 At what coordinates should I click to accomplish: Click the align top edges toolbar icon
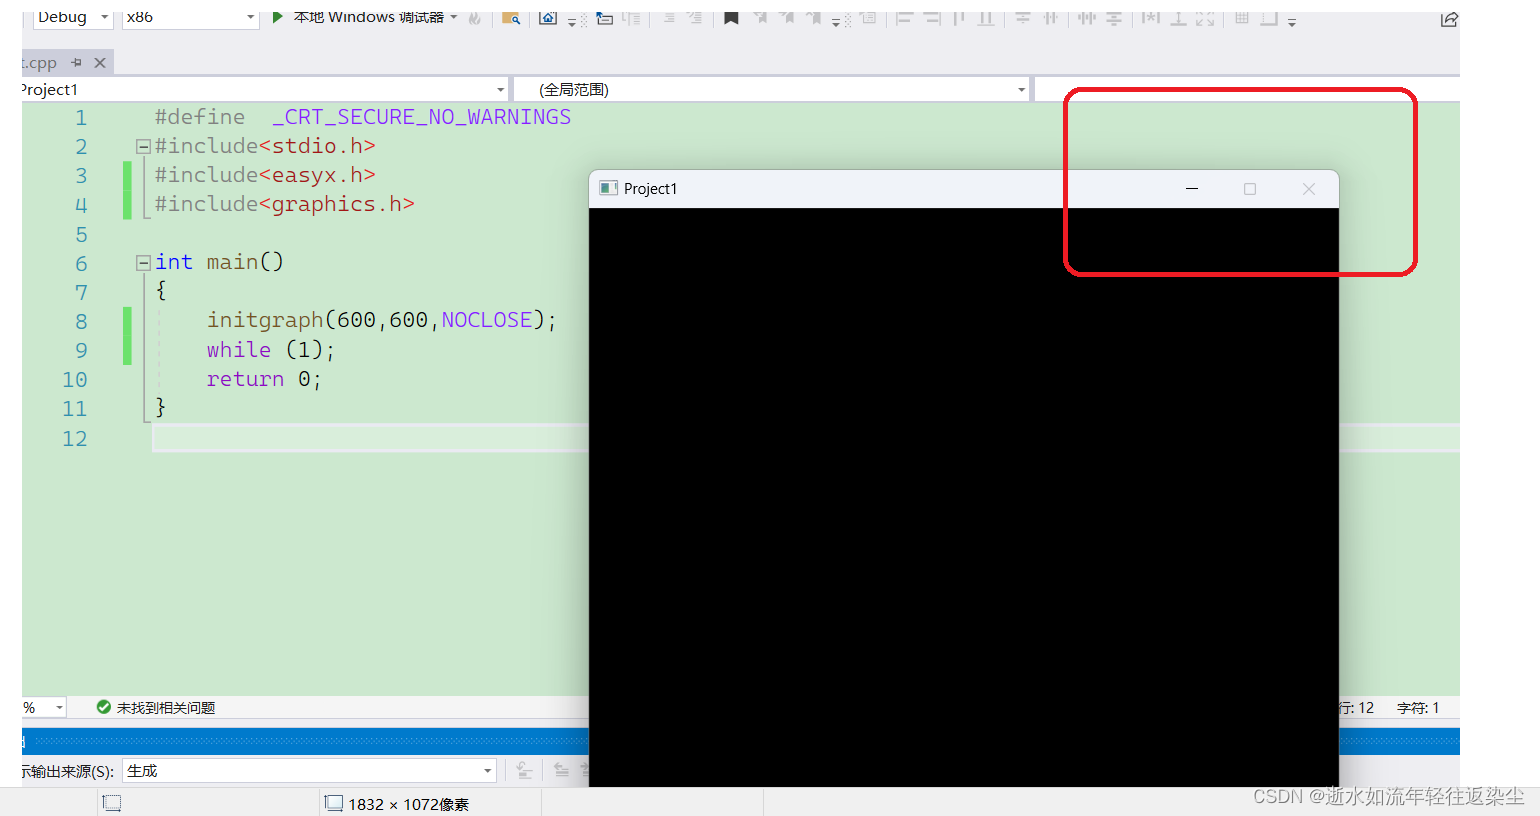click(959, 18)
